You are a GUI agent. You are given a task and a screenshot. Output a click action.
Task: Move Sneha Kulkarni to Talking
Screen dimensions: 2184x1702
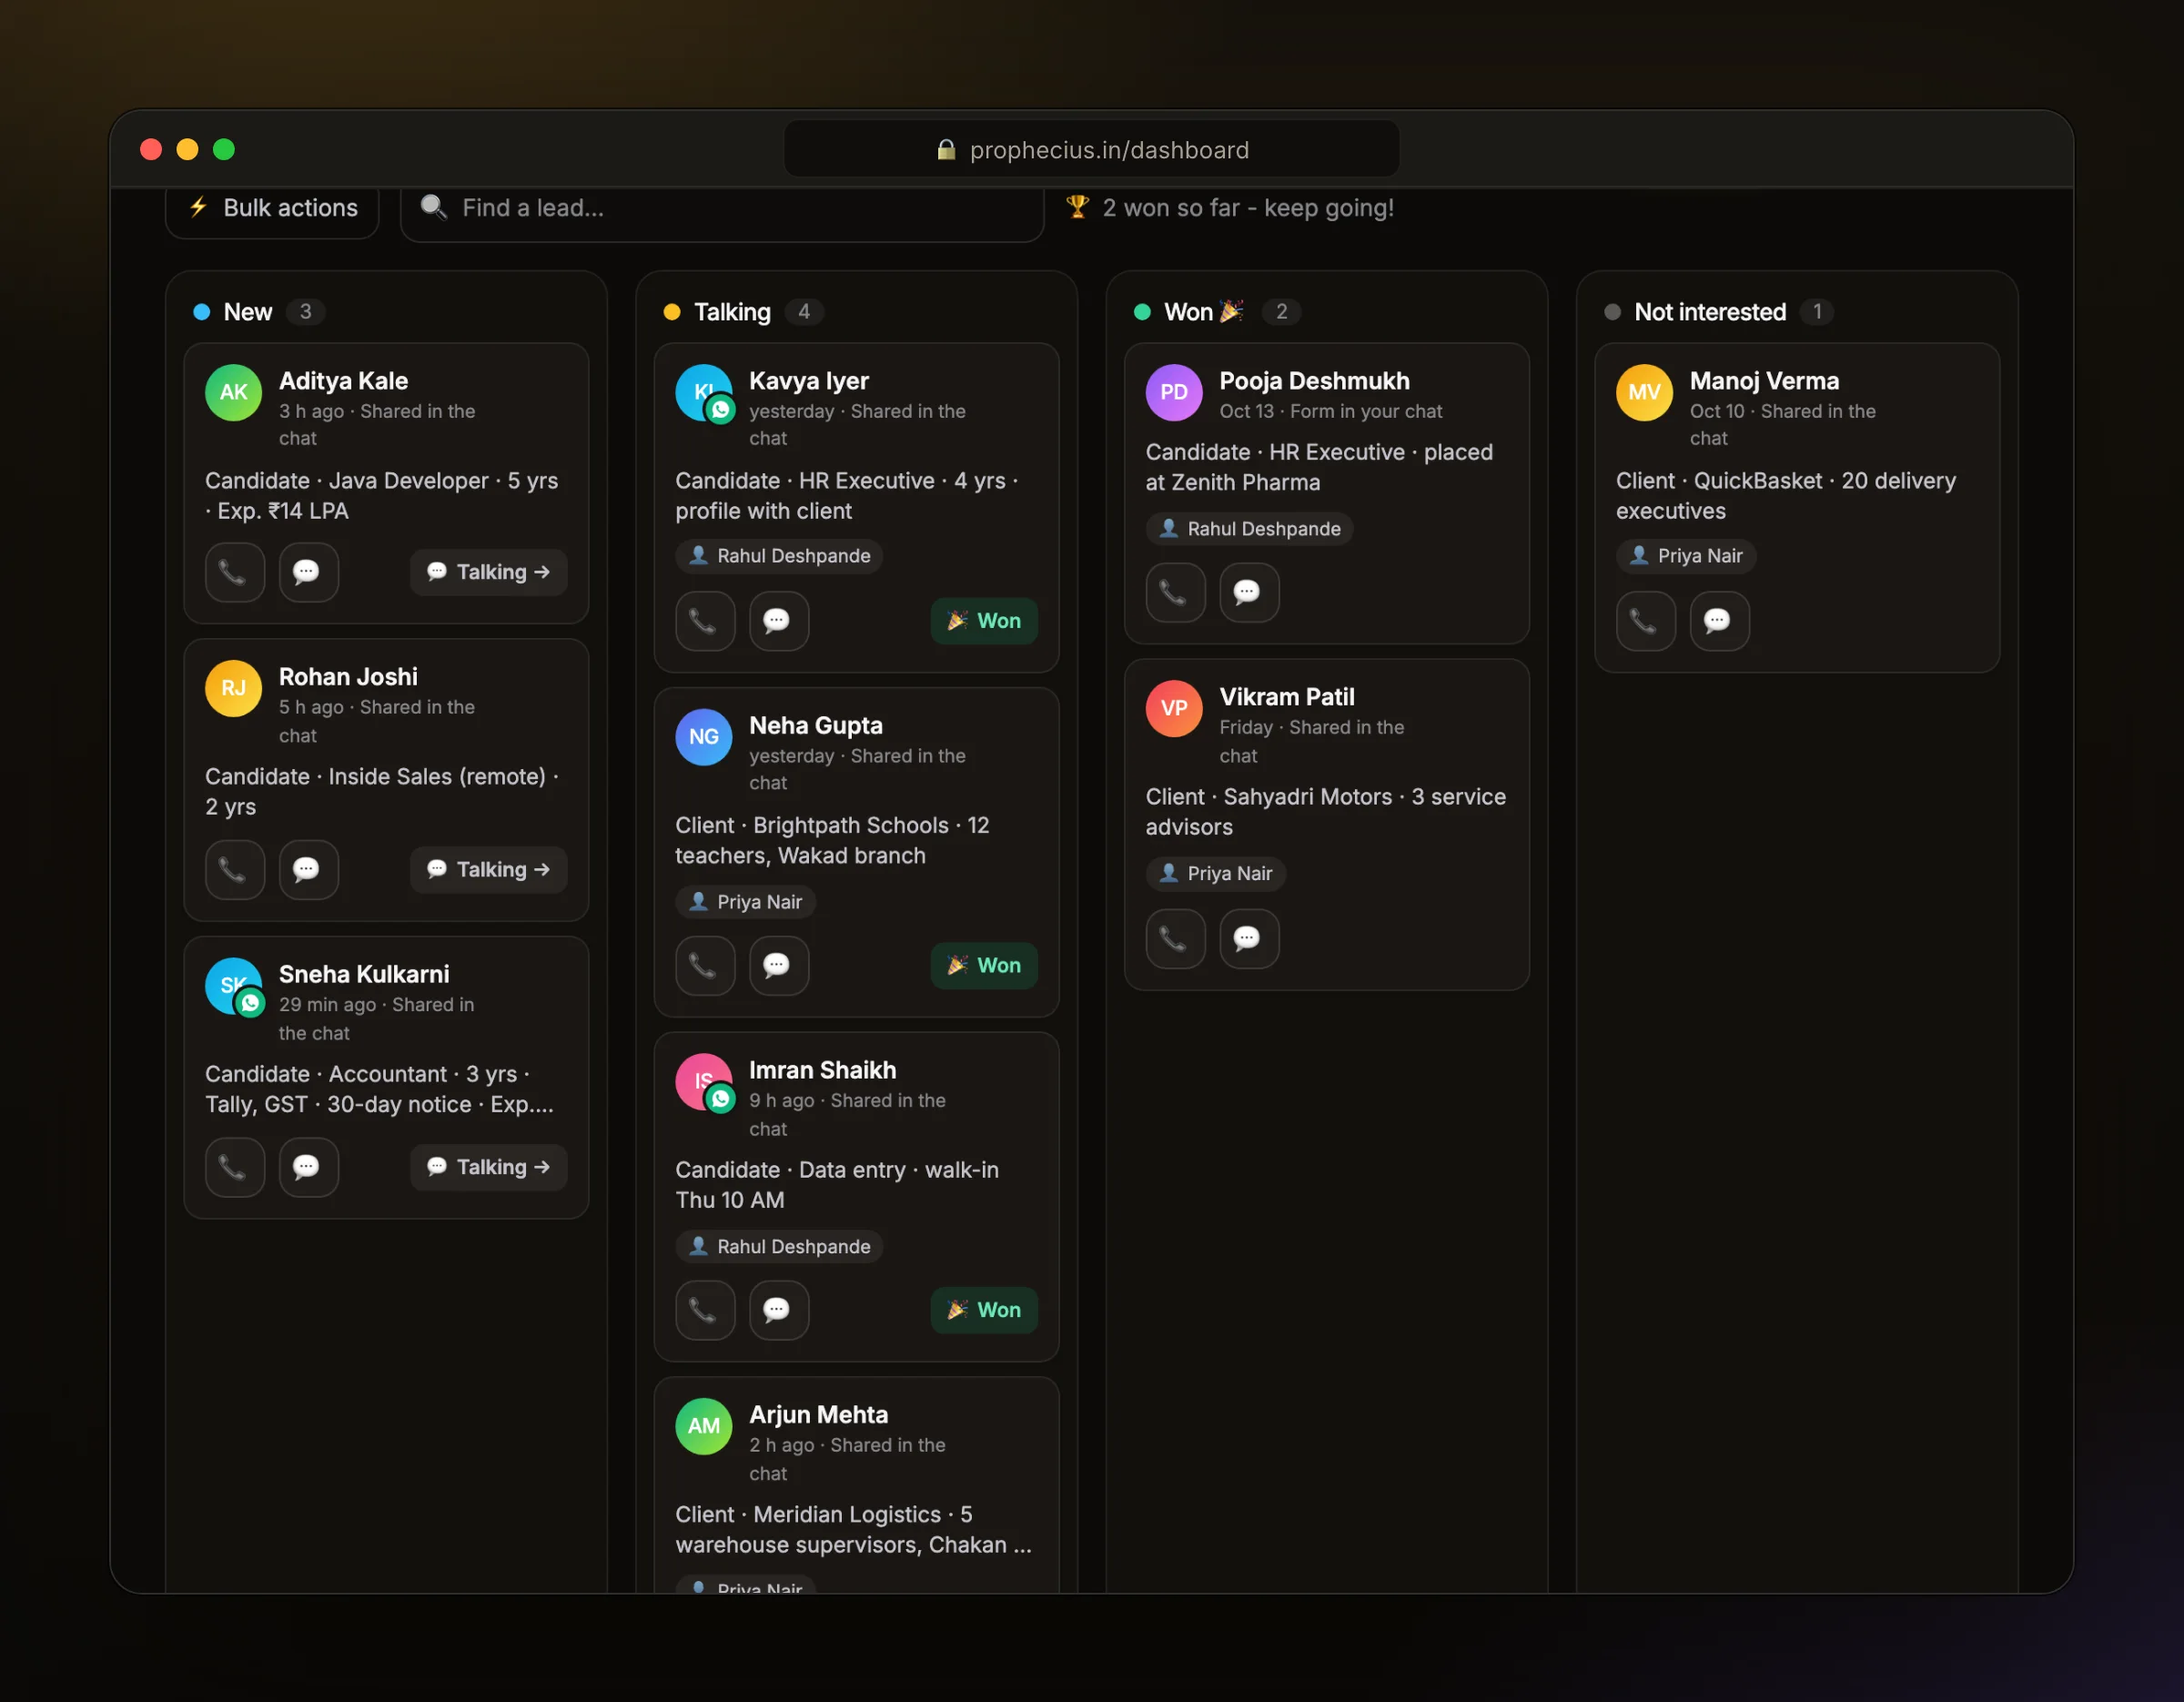(488, 1167)
